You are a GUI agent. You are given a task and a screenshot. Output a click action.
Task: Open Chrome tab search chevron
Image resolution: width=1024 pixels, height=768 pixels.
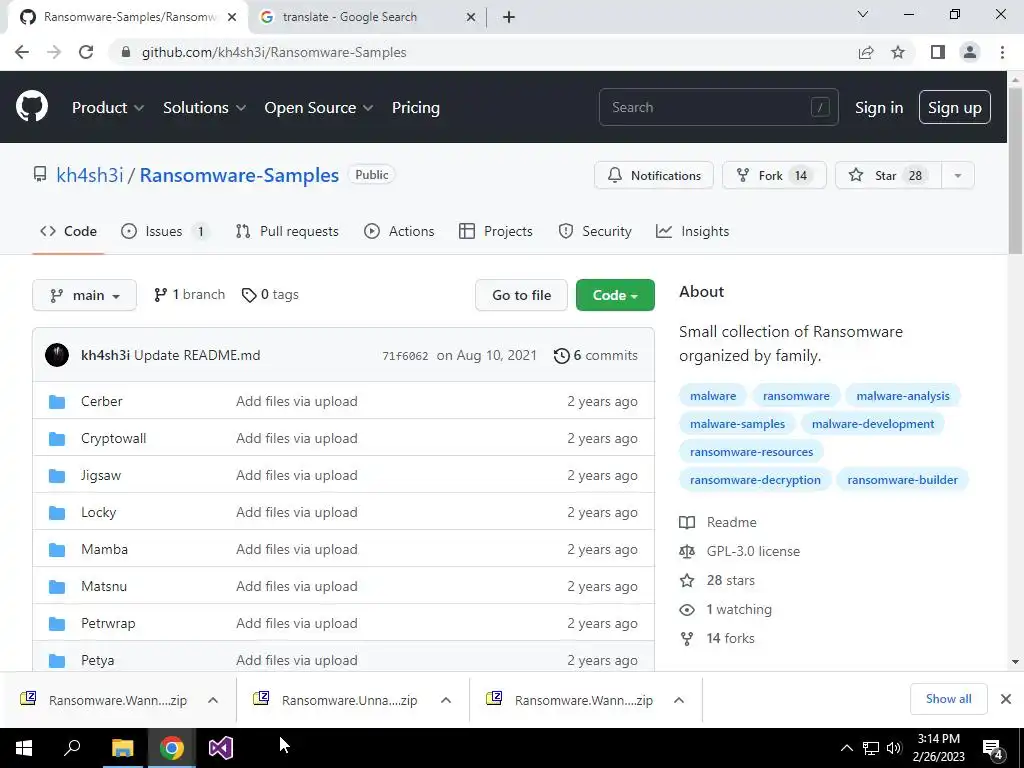tap(863, 14)
